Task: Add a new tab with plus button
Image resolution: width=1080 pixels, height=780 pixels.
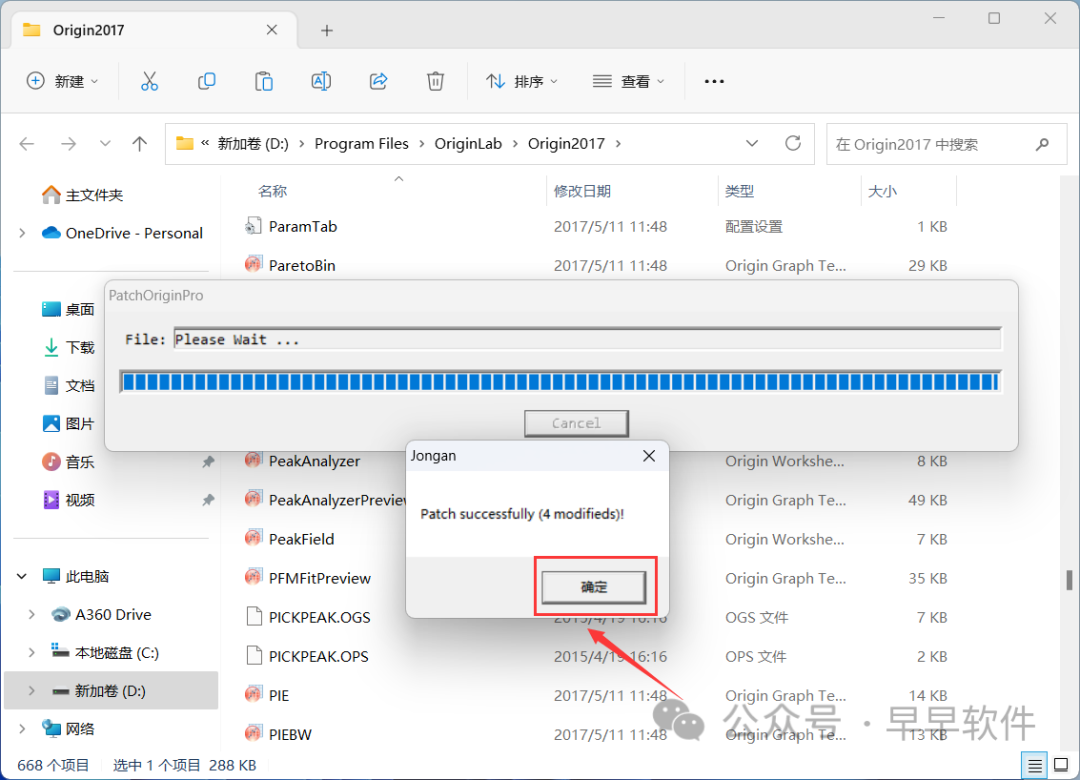Action: point(326,30)
